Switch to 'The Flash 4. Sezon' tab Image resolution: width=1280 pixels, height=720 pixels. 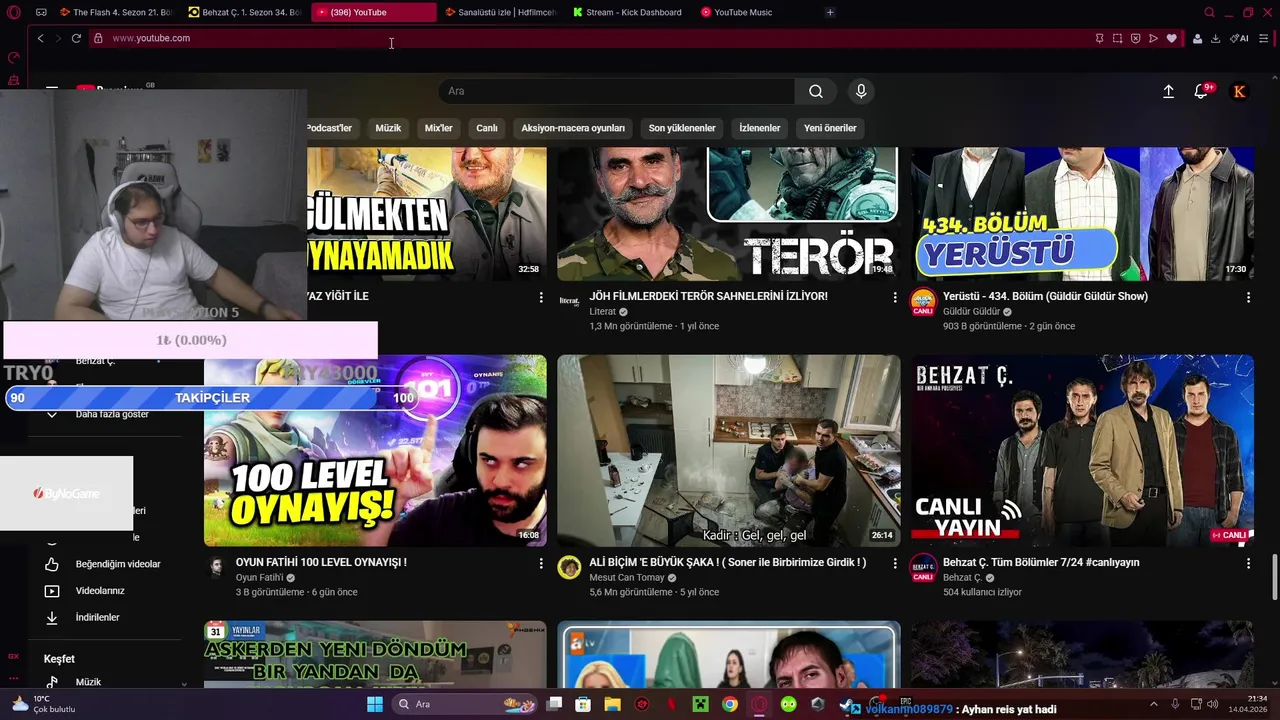117,12
